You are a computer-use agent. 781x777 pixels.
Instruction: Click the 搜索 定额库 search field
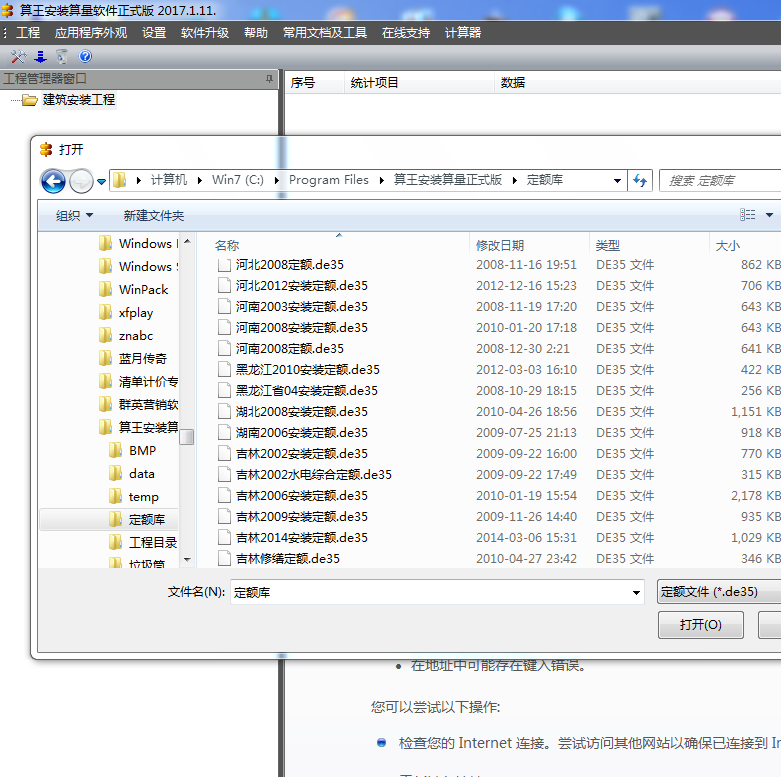tap(720, 180)
